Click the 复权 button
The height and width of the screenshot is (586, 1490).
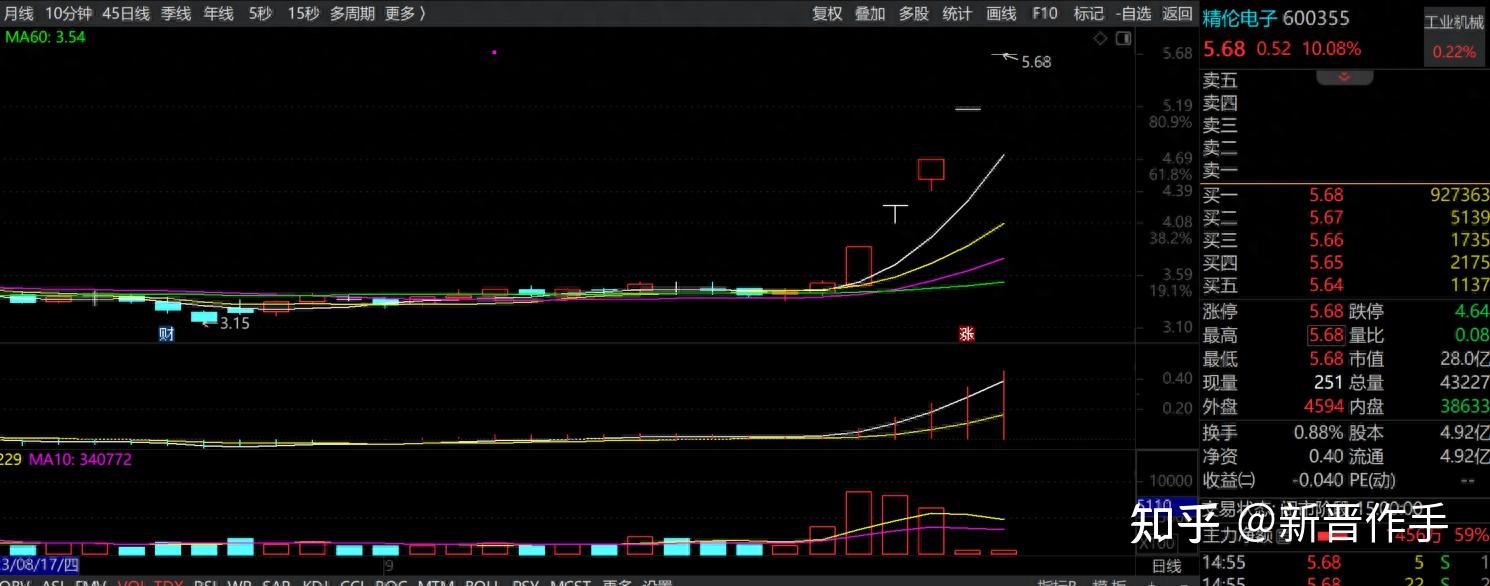click(827, 13)
